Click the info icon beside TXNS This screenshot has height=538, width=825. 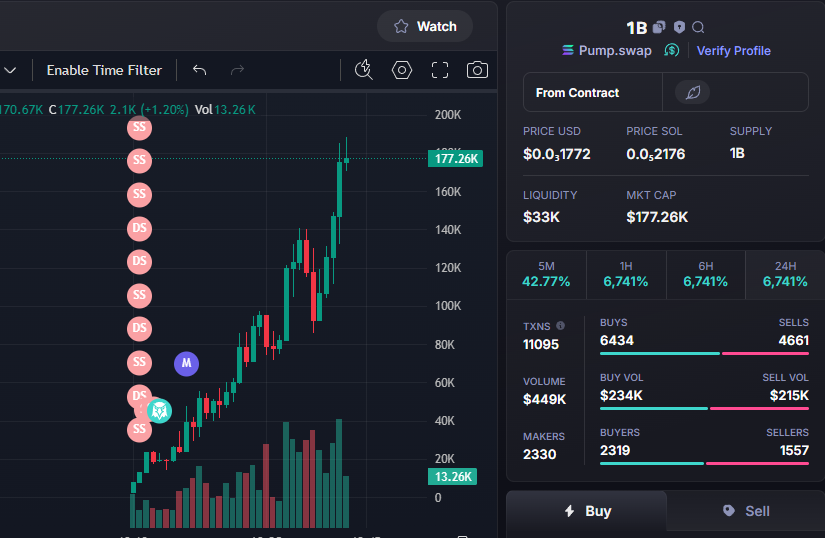tap(560, 326)
